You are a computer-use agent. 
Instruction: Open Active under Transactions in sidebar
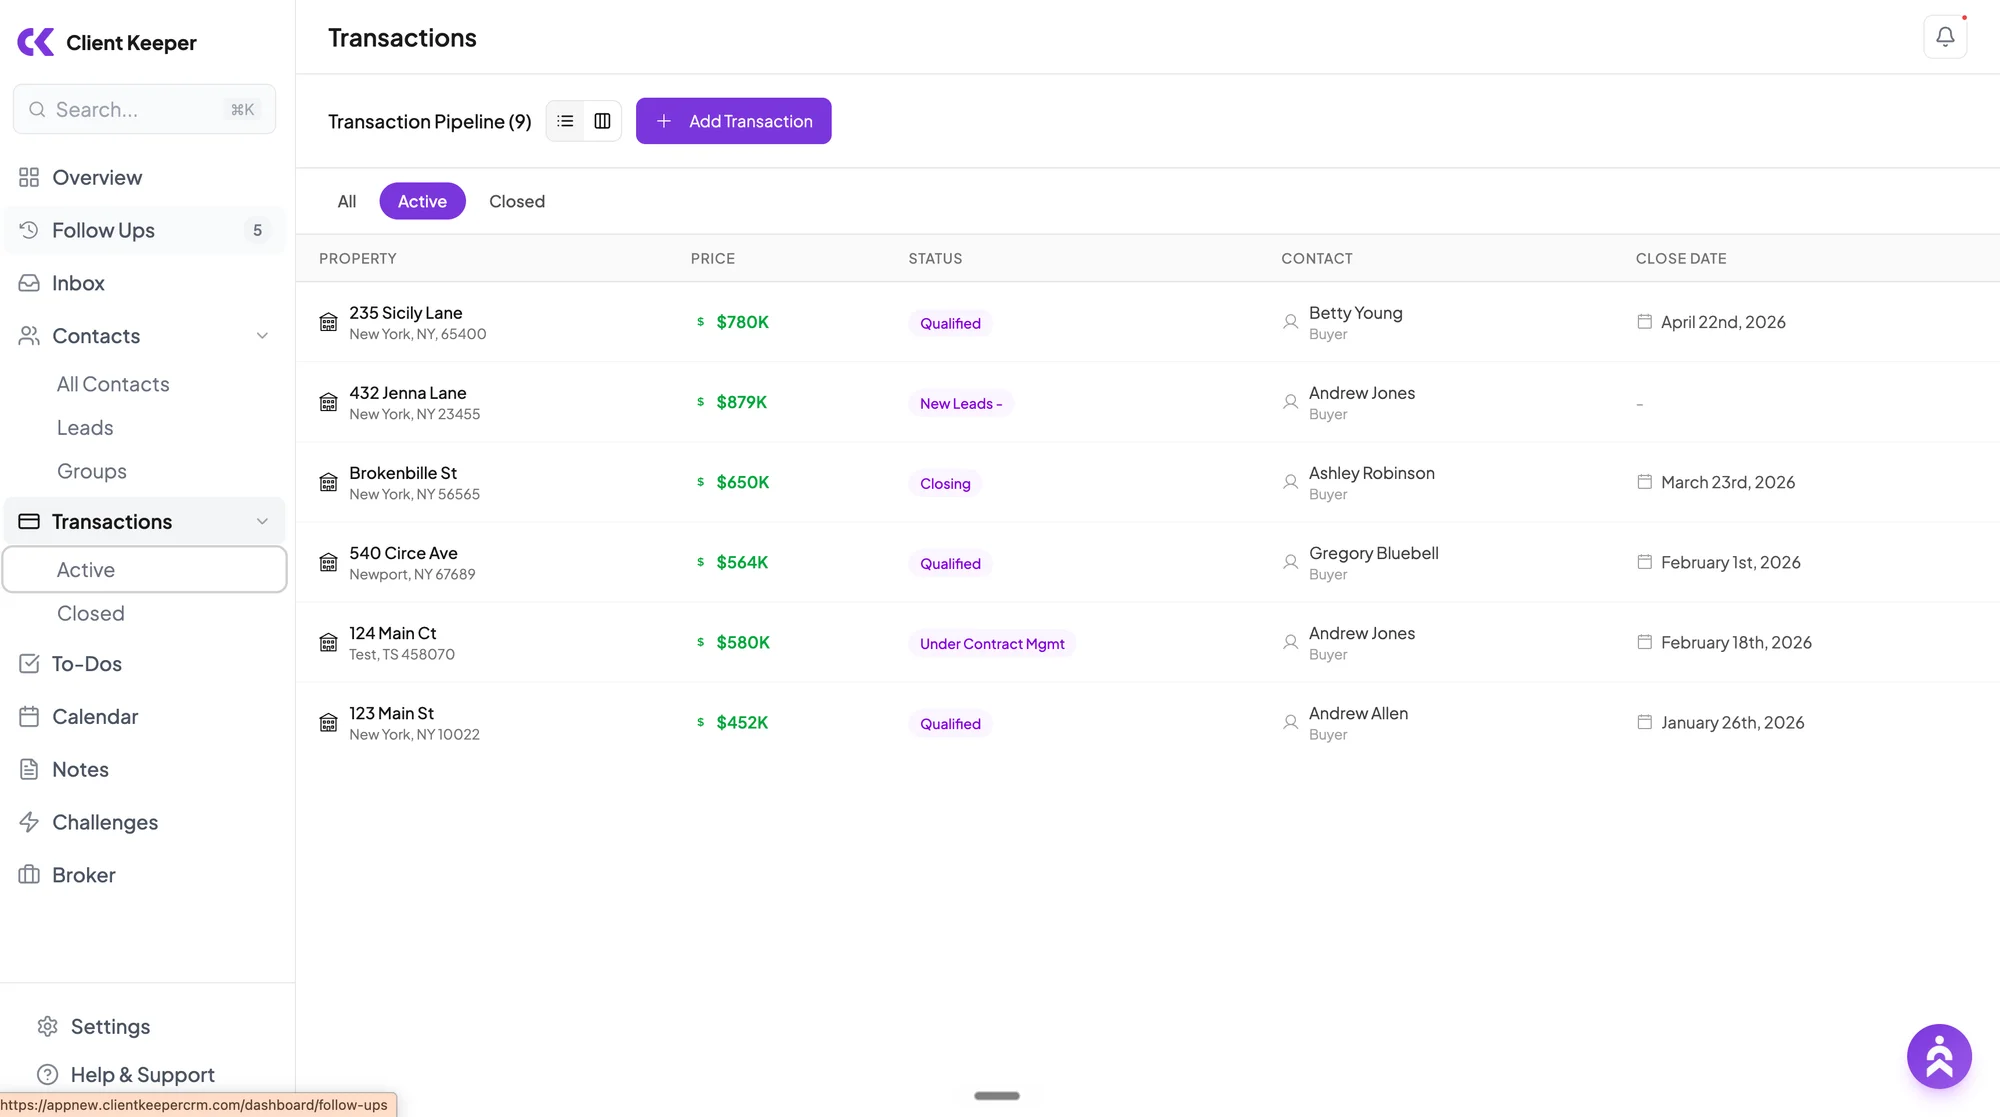(145, 569)
